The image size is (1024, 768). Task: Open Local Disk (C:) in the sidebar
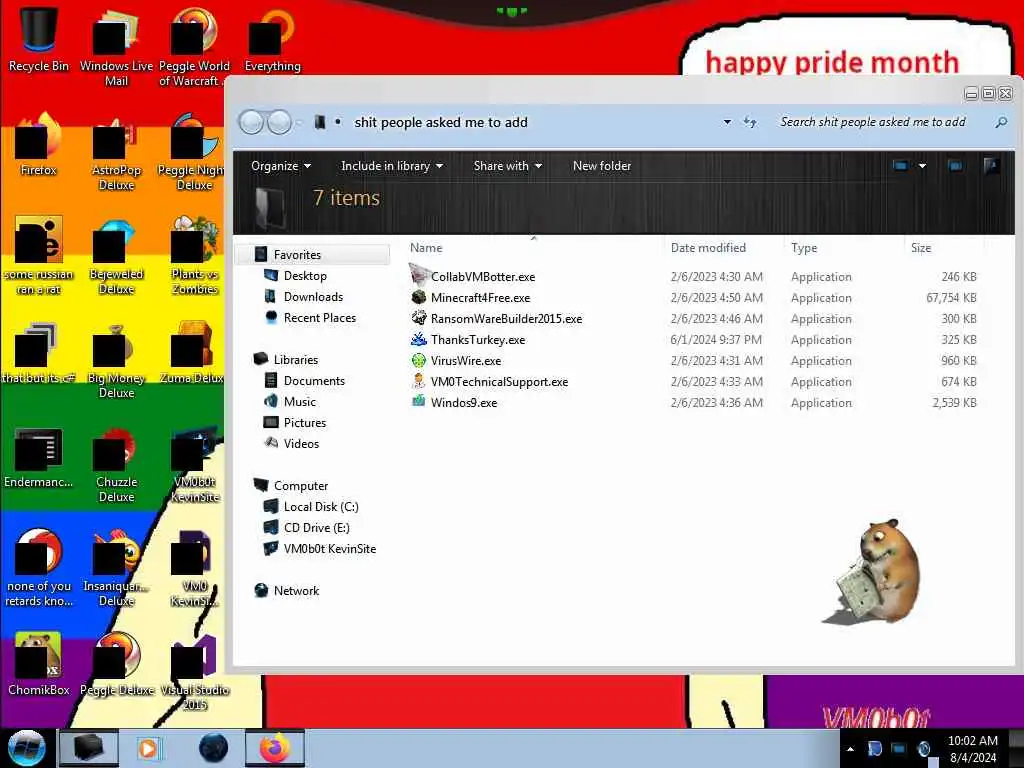tap(321, 507)
